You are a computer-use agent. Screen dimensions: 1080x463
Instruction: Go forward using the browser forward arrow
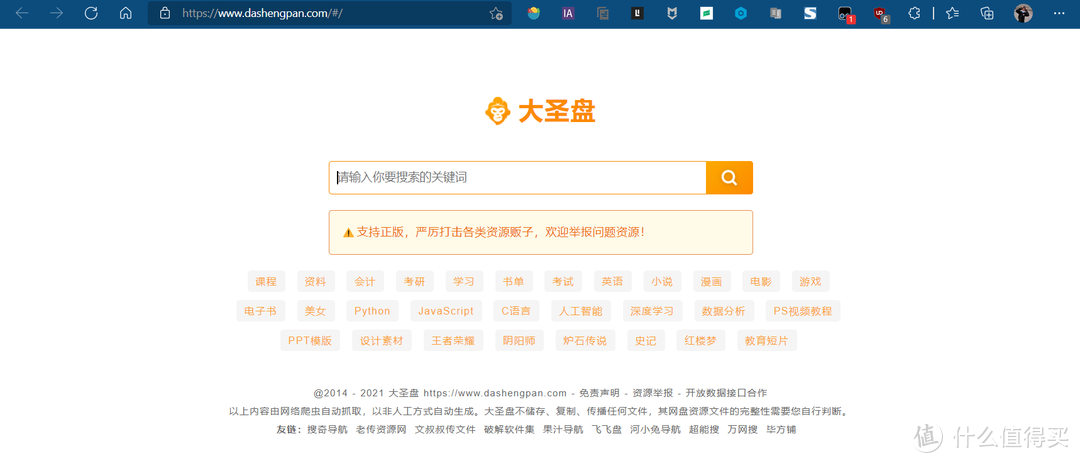pyautogui.click(x=56, y=13)
